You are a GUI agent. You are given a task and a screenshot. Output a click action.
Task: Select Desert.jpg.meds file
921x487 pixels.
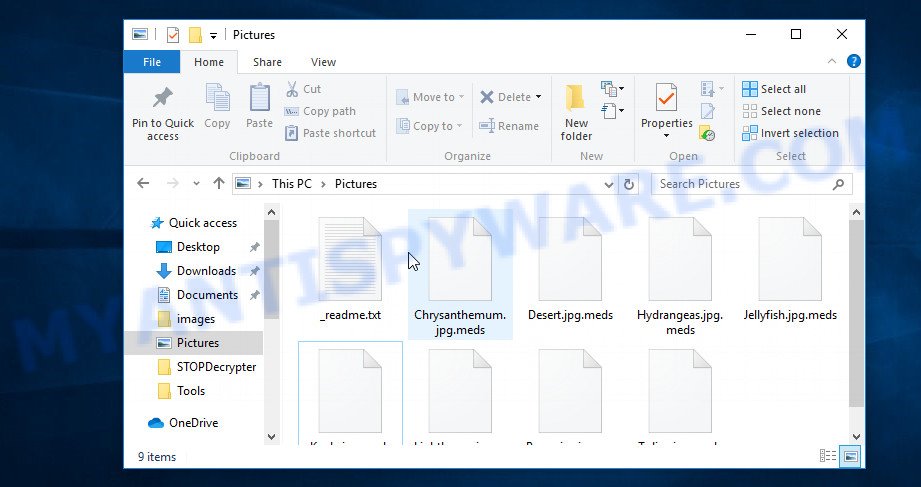570,271
